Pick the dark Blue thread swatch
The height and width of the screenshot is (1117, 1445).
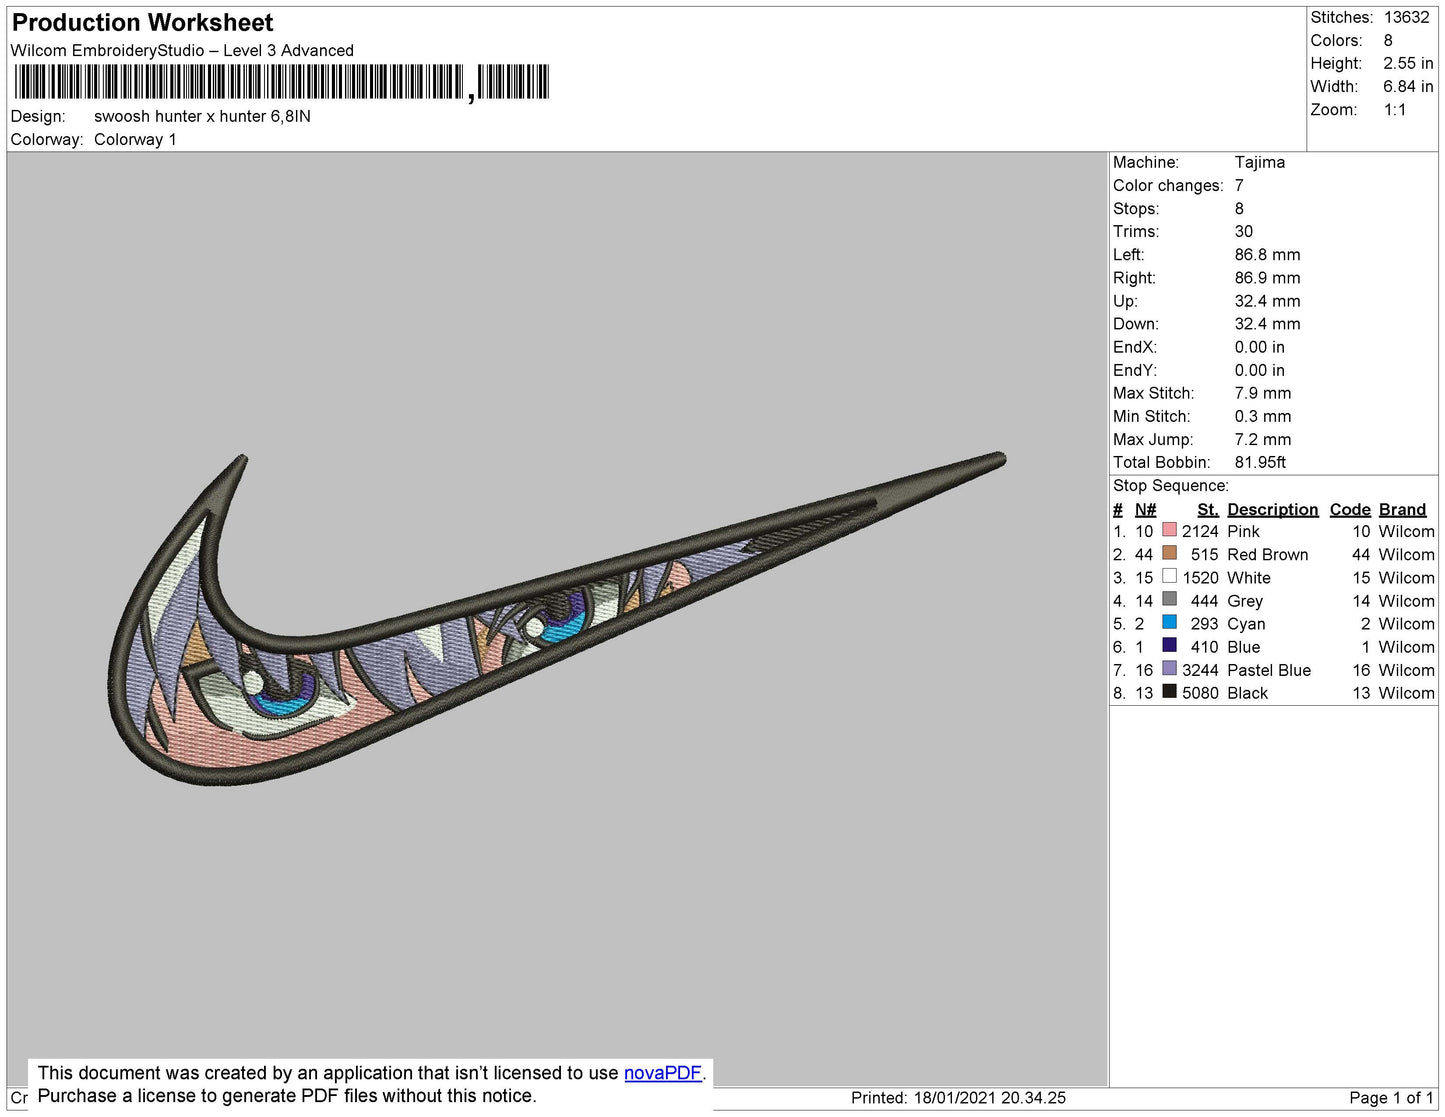pyautogui.click(x=1169, y=645)
